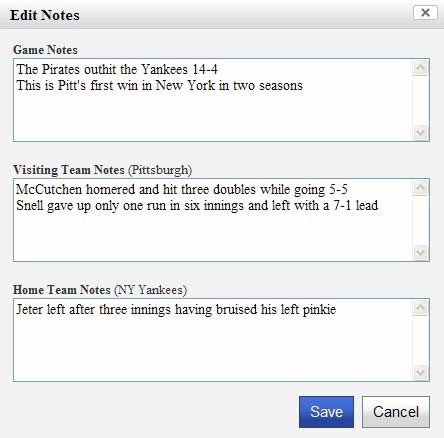Cancel editing the notes
444x438 pixels.
click(x=396, y=412)
